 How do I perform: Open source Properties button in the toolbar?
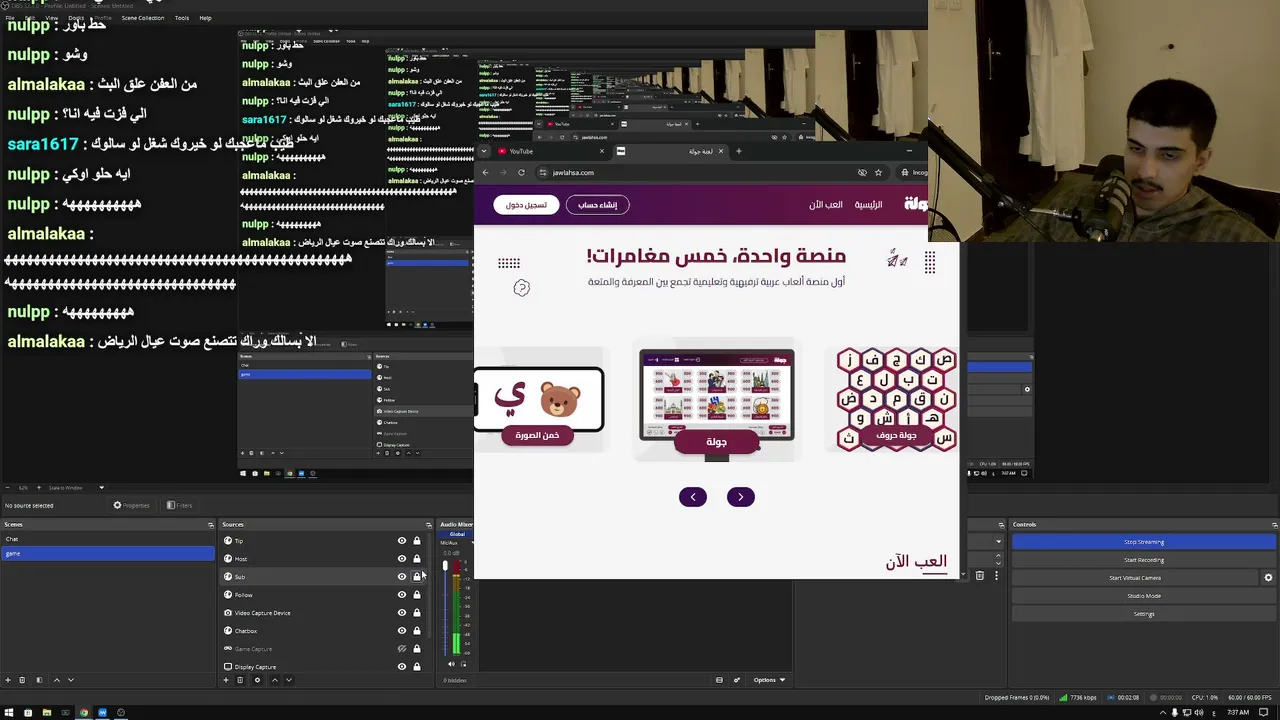click(132, 505)
